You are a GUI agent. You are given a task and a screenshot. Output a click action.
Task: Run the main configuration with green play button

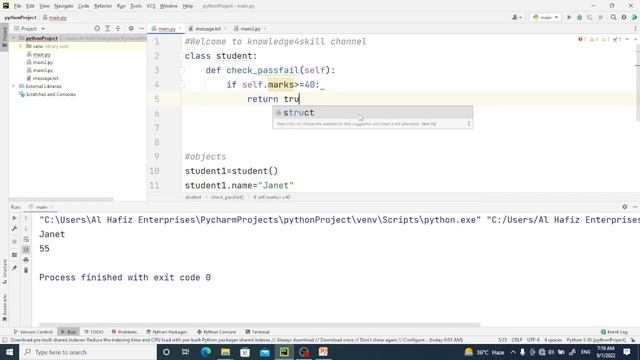click(x=569, y=18)
